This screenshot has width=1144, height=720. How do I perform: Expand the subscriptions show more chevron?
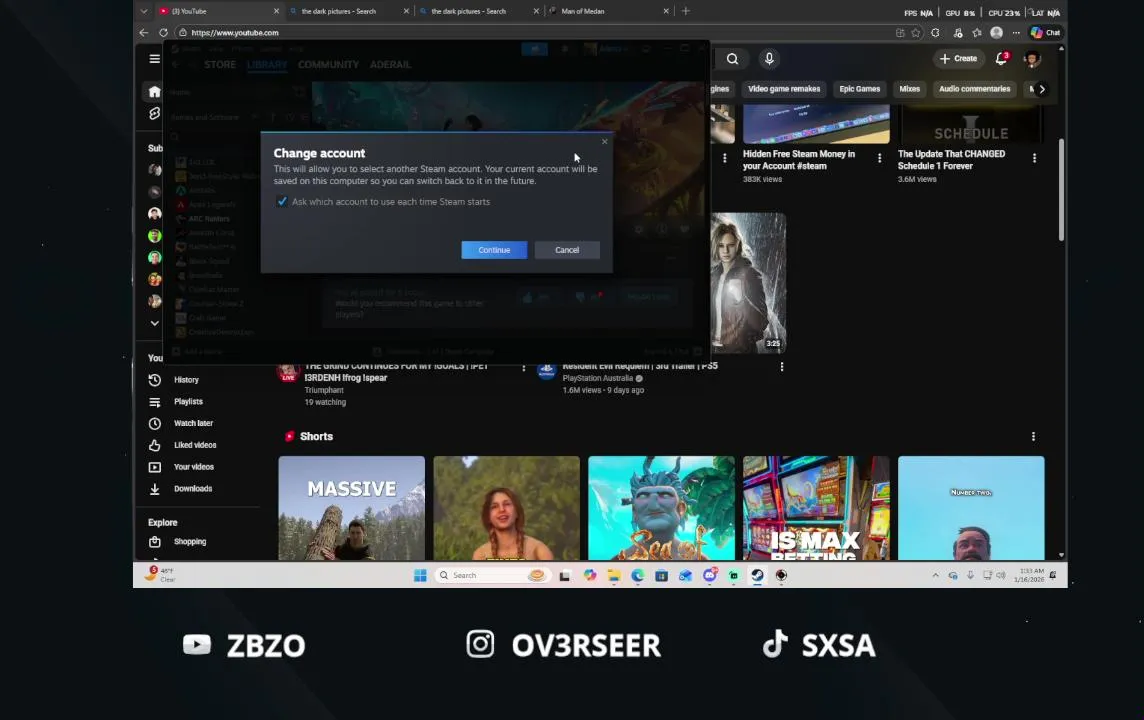(x=155, y=323)
